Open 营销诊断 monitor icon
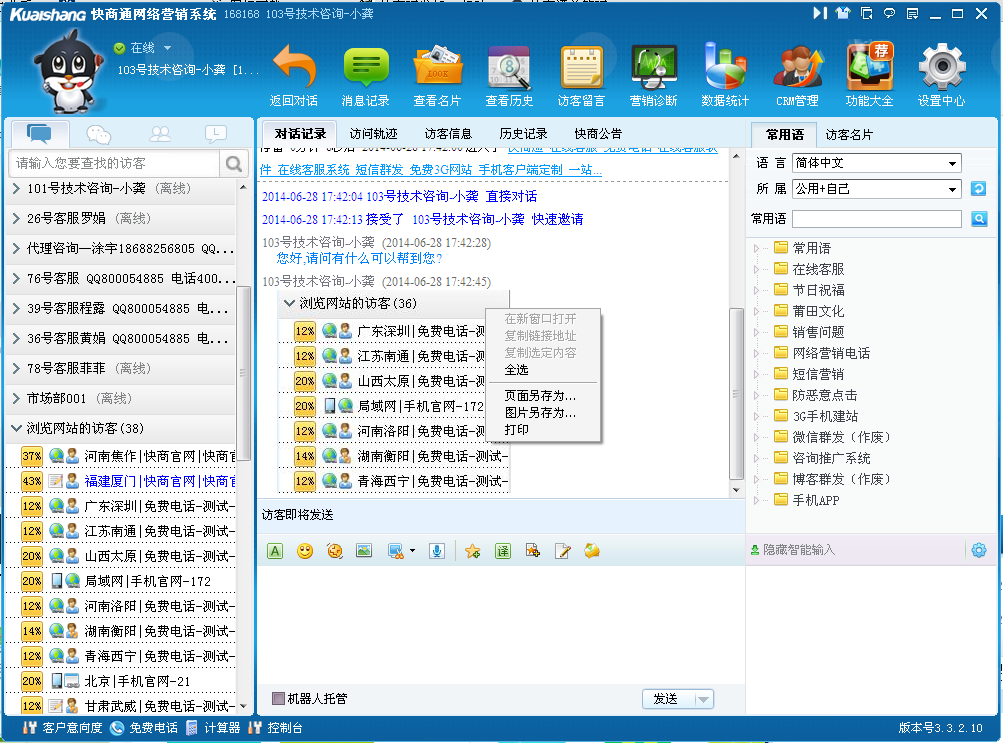 coord(653,76)
